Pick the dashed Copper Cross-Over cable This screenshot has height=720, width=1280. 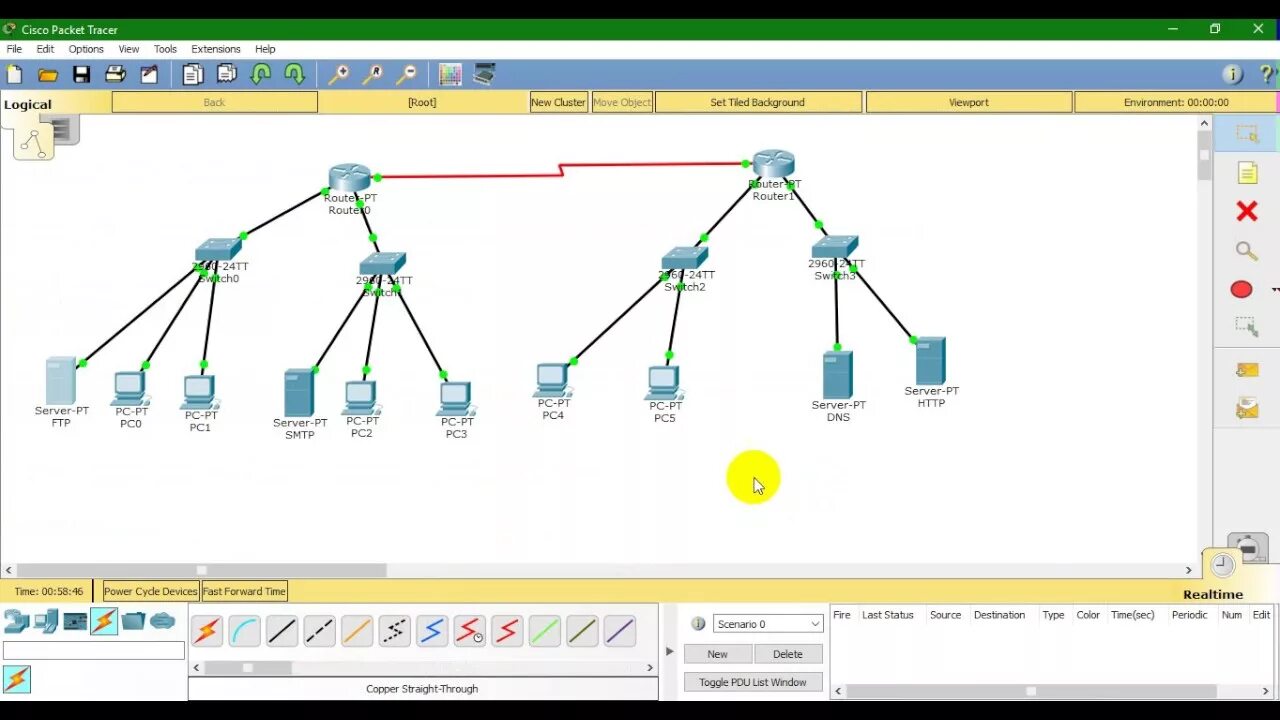pos(319,631)
